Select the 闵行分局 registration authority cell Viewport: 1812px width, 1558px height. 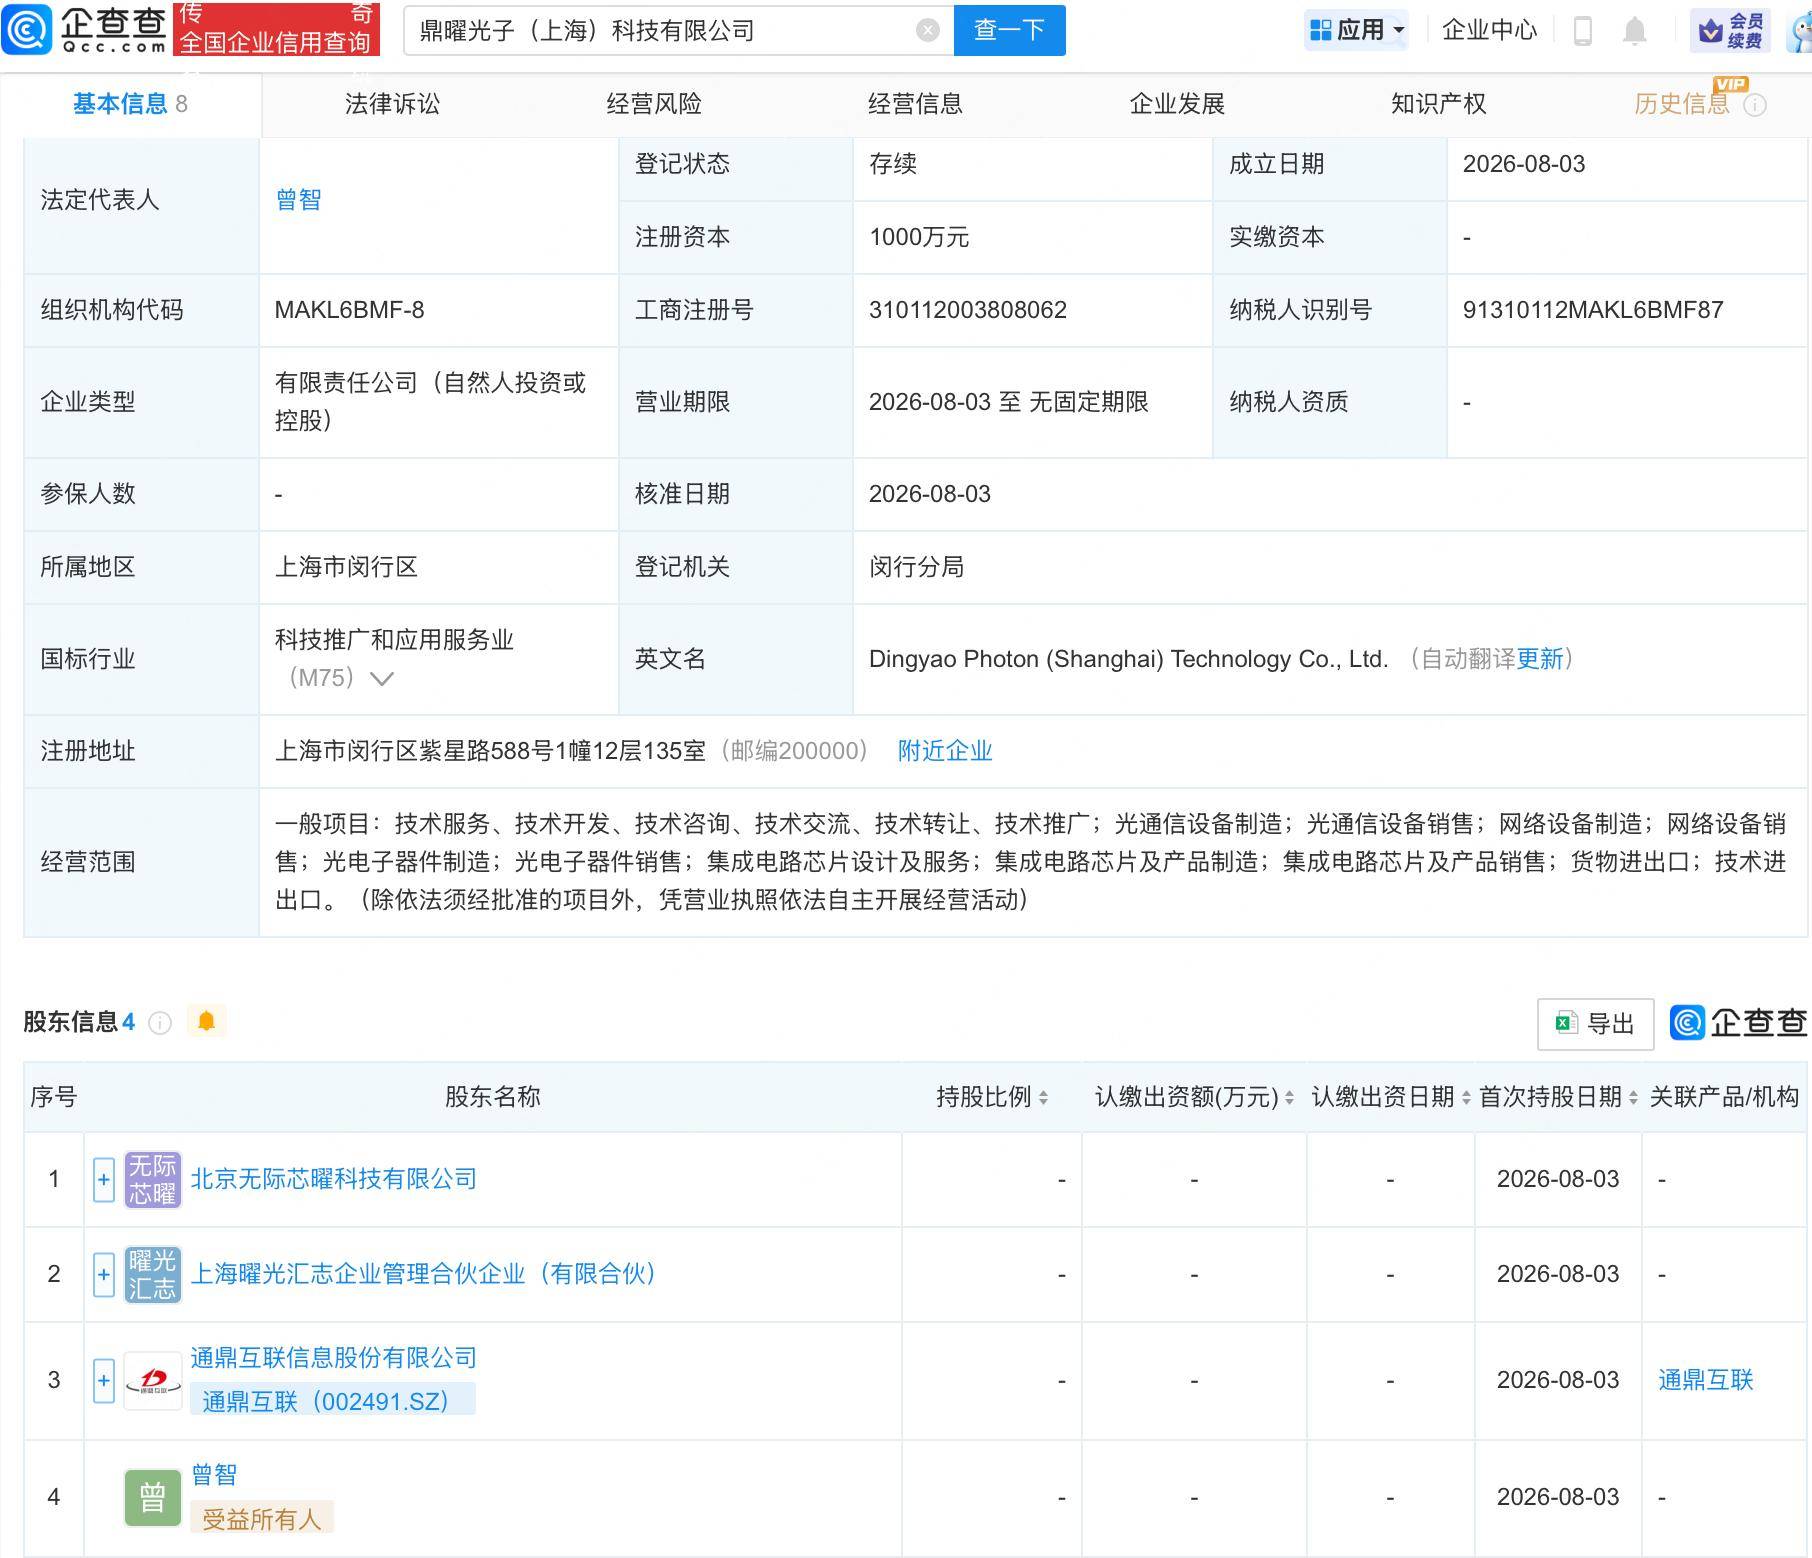tap(916, 567)
